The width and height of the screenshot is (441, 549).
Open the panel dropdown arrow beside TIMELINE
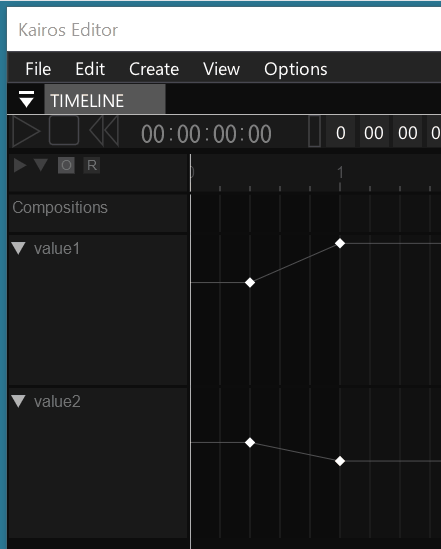(x=26, y=99)
